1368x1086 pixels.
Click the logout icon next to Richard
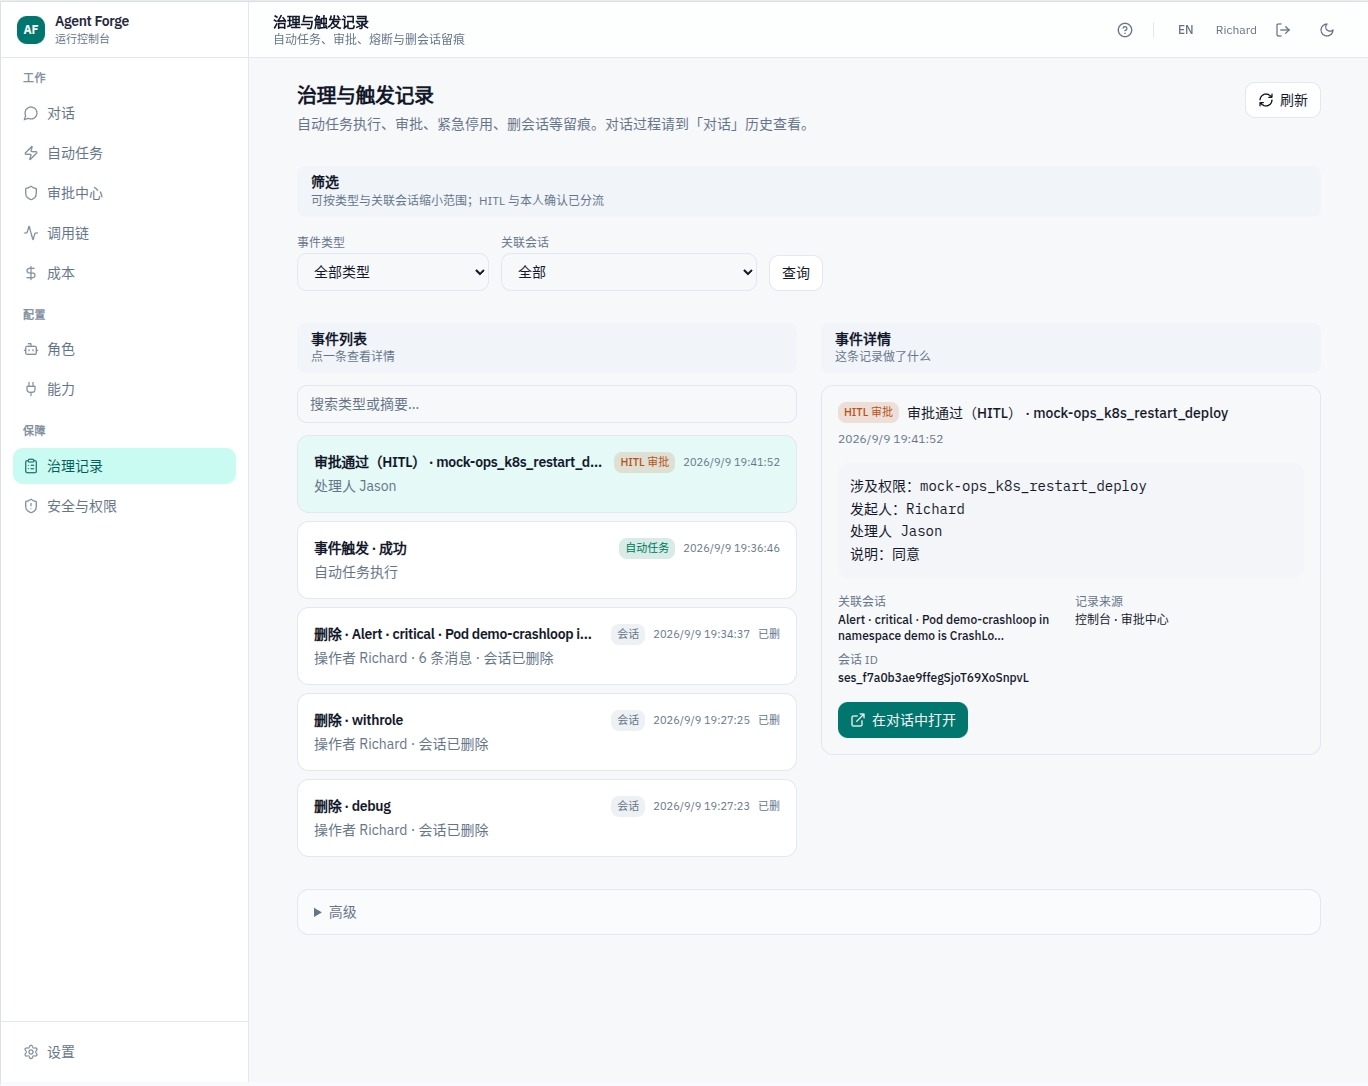1283,30
